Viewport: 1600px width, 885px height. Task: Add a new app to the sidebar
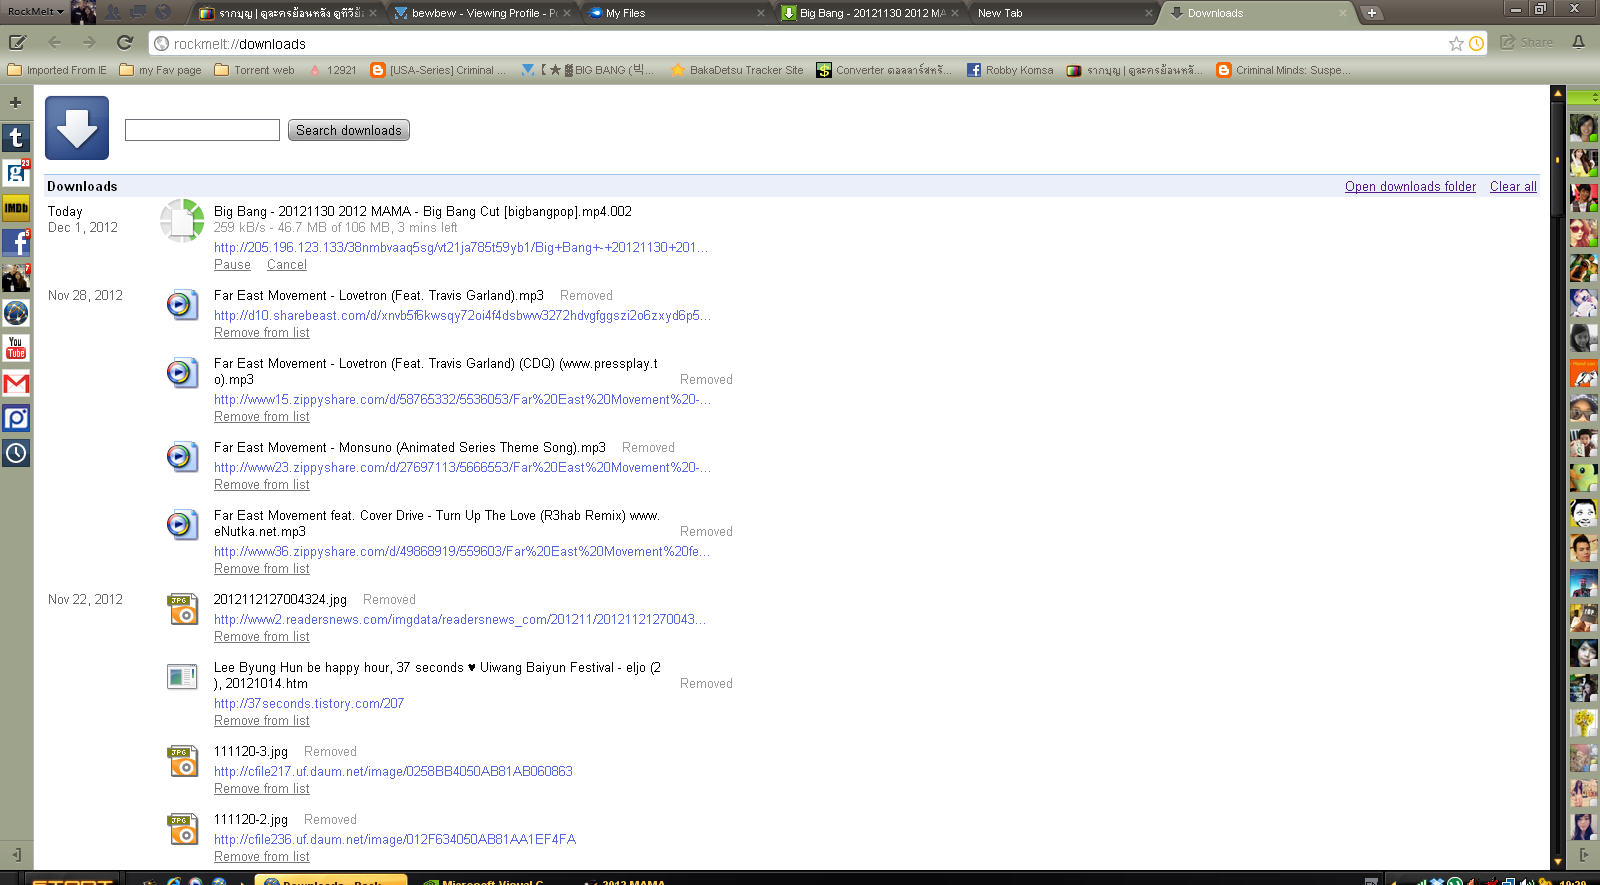click(15, 102)
